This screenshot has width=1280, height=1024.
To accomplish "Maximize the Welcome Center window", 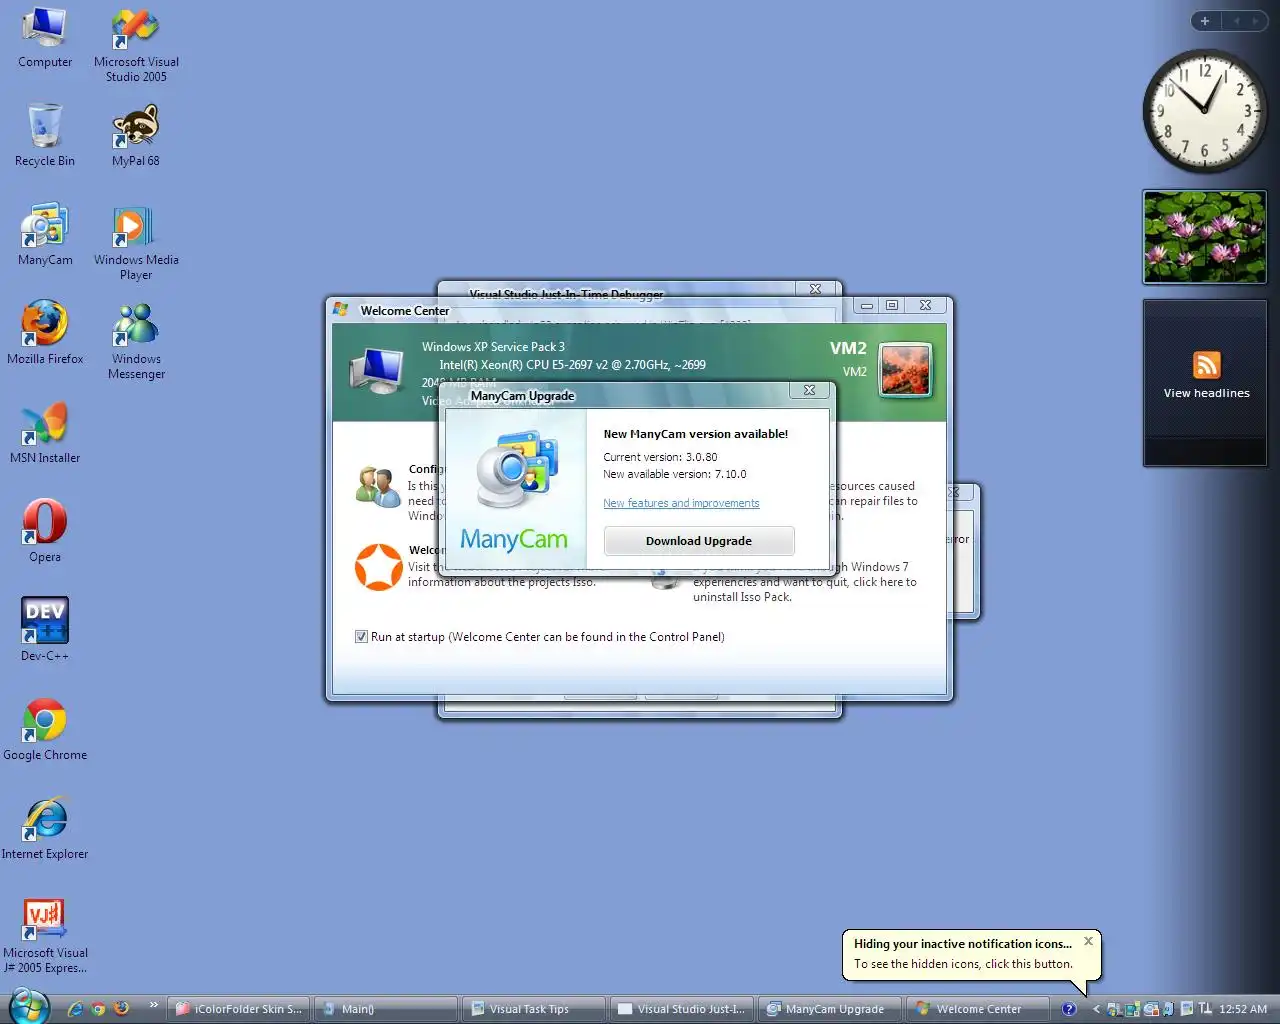I will 892,305.
